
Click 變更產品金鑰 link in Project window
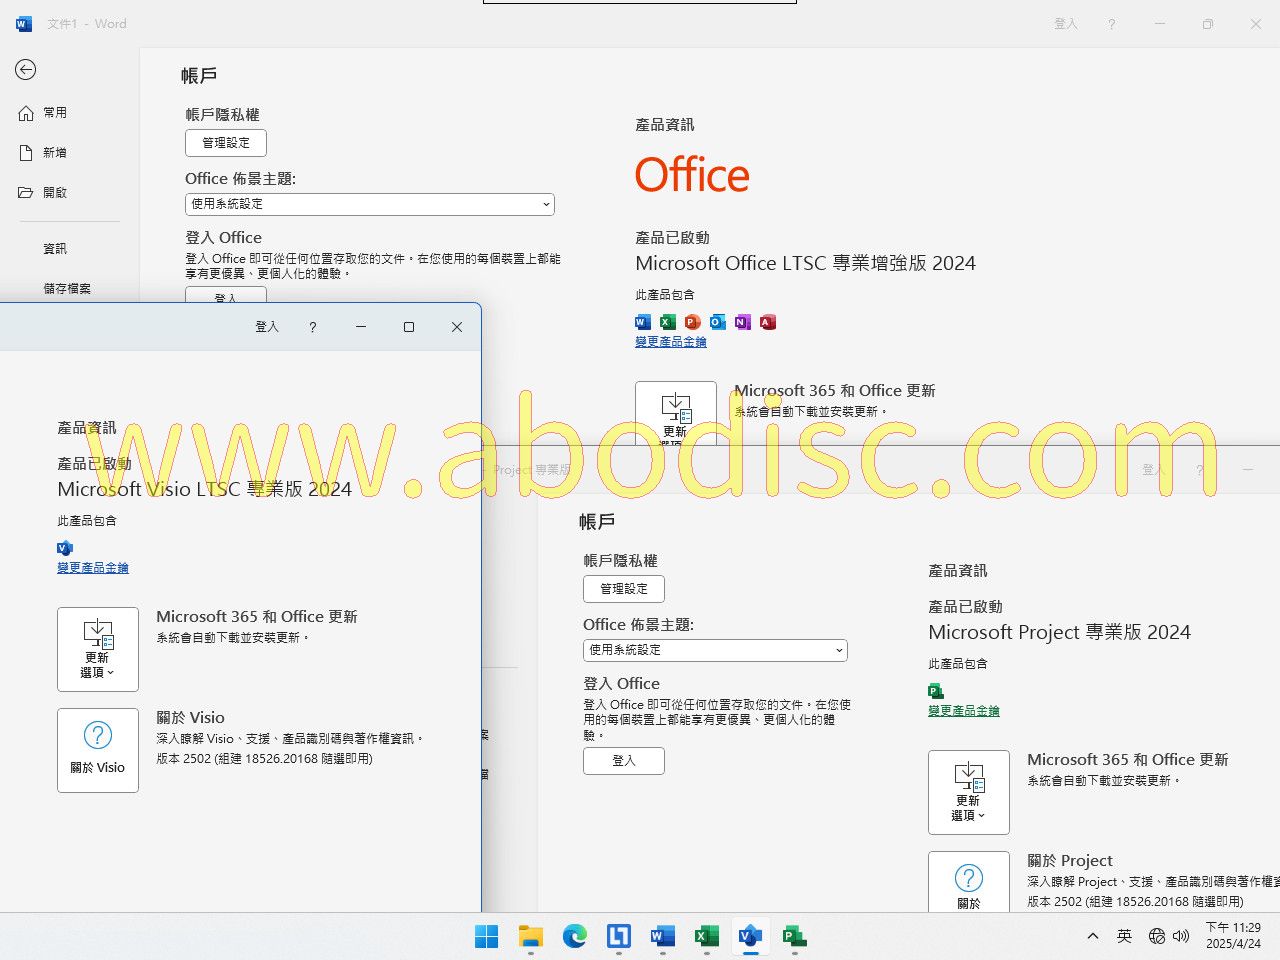tap(964, 711)
